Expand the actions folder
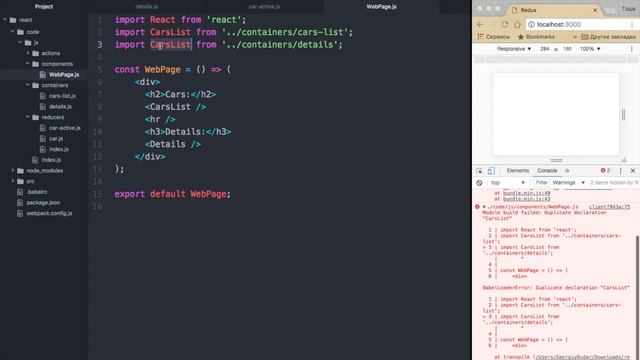This screenshot has width=640, height=360. [28, 53]
